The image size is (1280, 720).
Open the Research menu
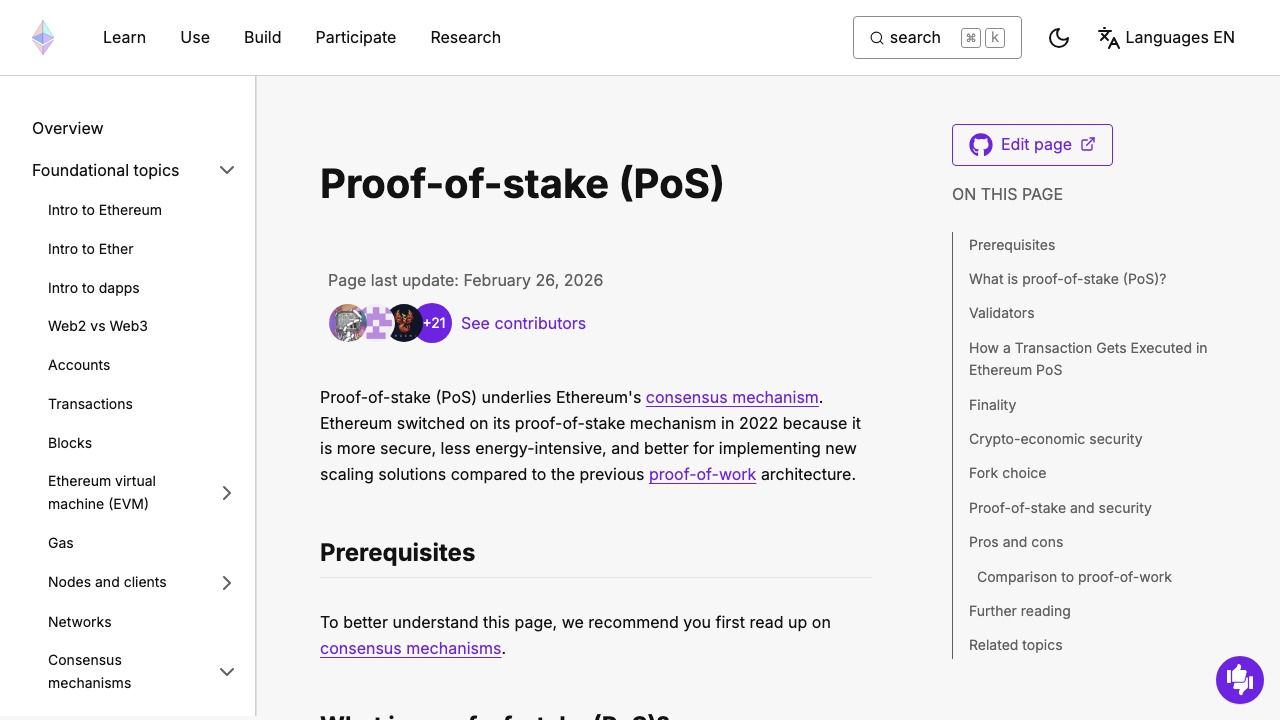(465, 37)
